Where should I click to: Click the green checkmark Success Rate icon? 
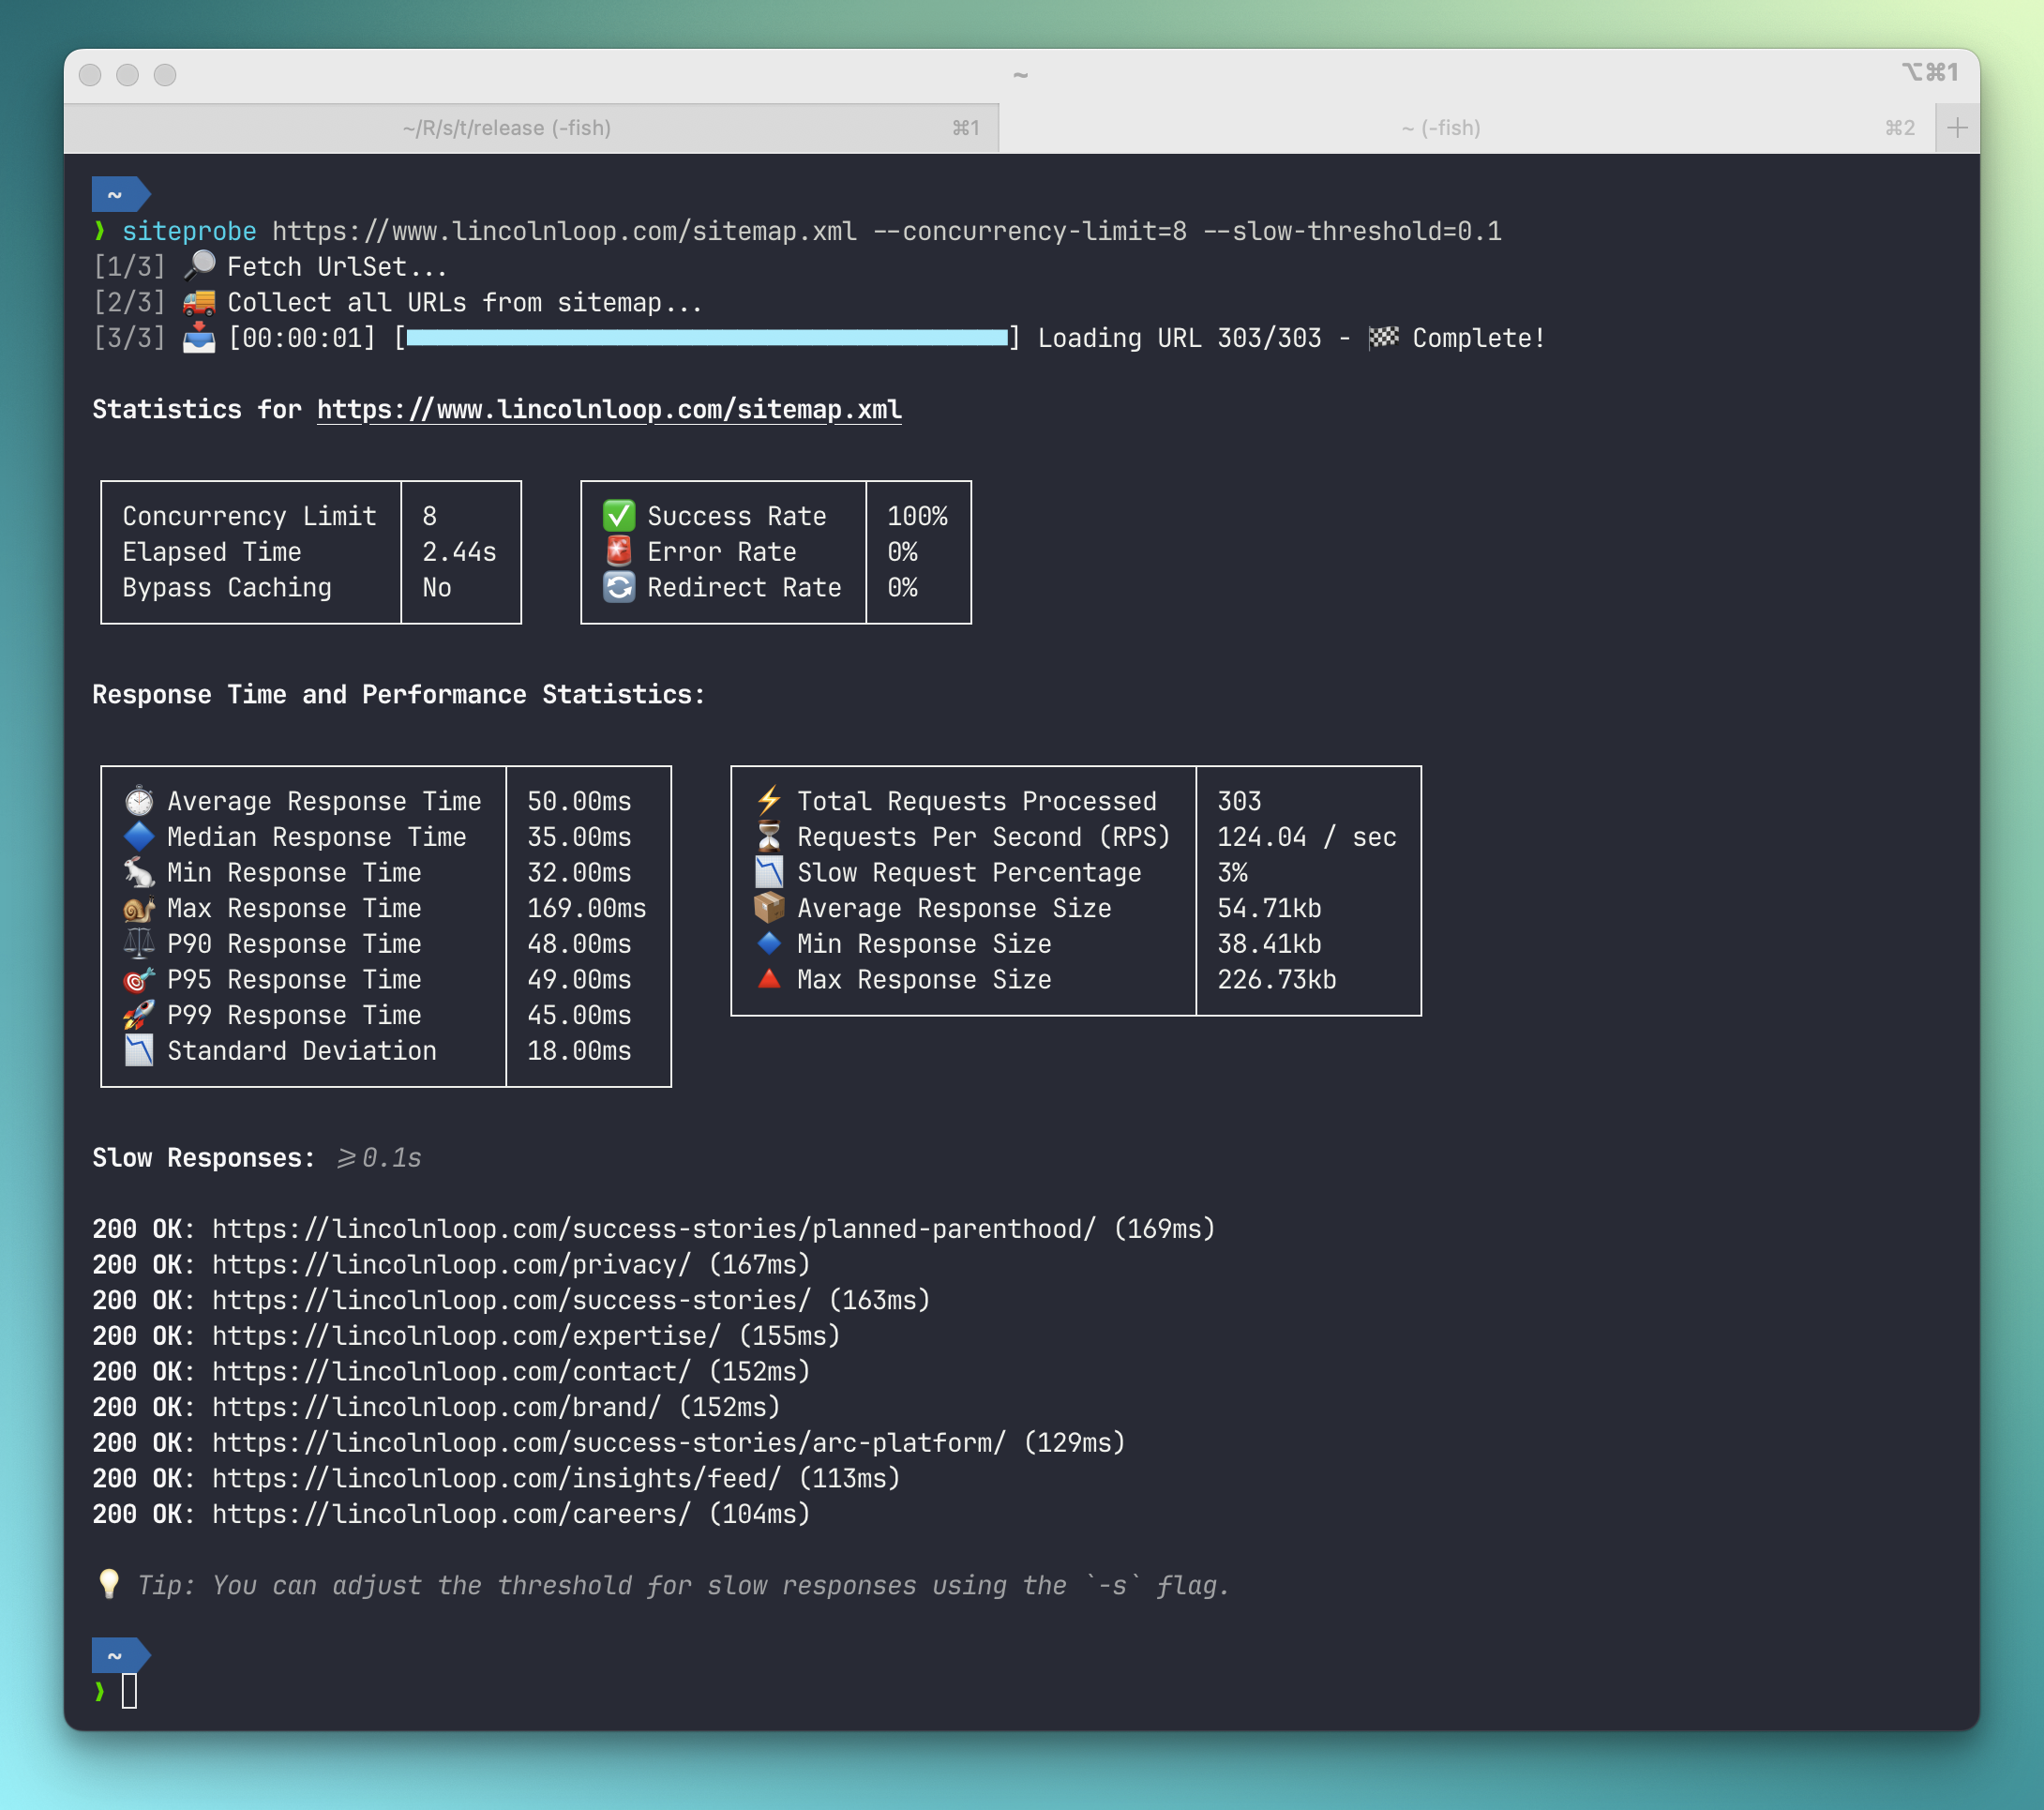(x=618, y=516)
